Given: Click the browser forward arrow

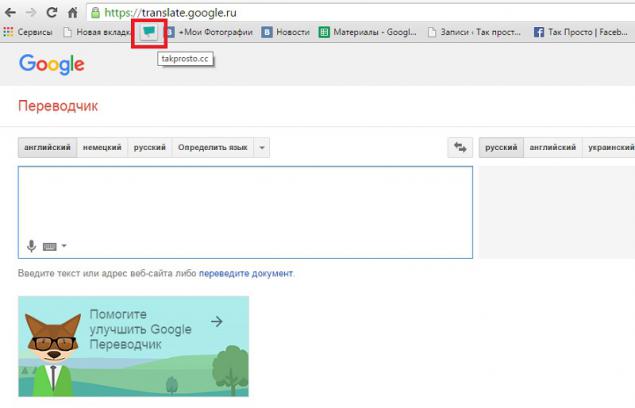Looking at the screenshot, I should 31,13.
